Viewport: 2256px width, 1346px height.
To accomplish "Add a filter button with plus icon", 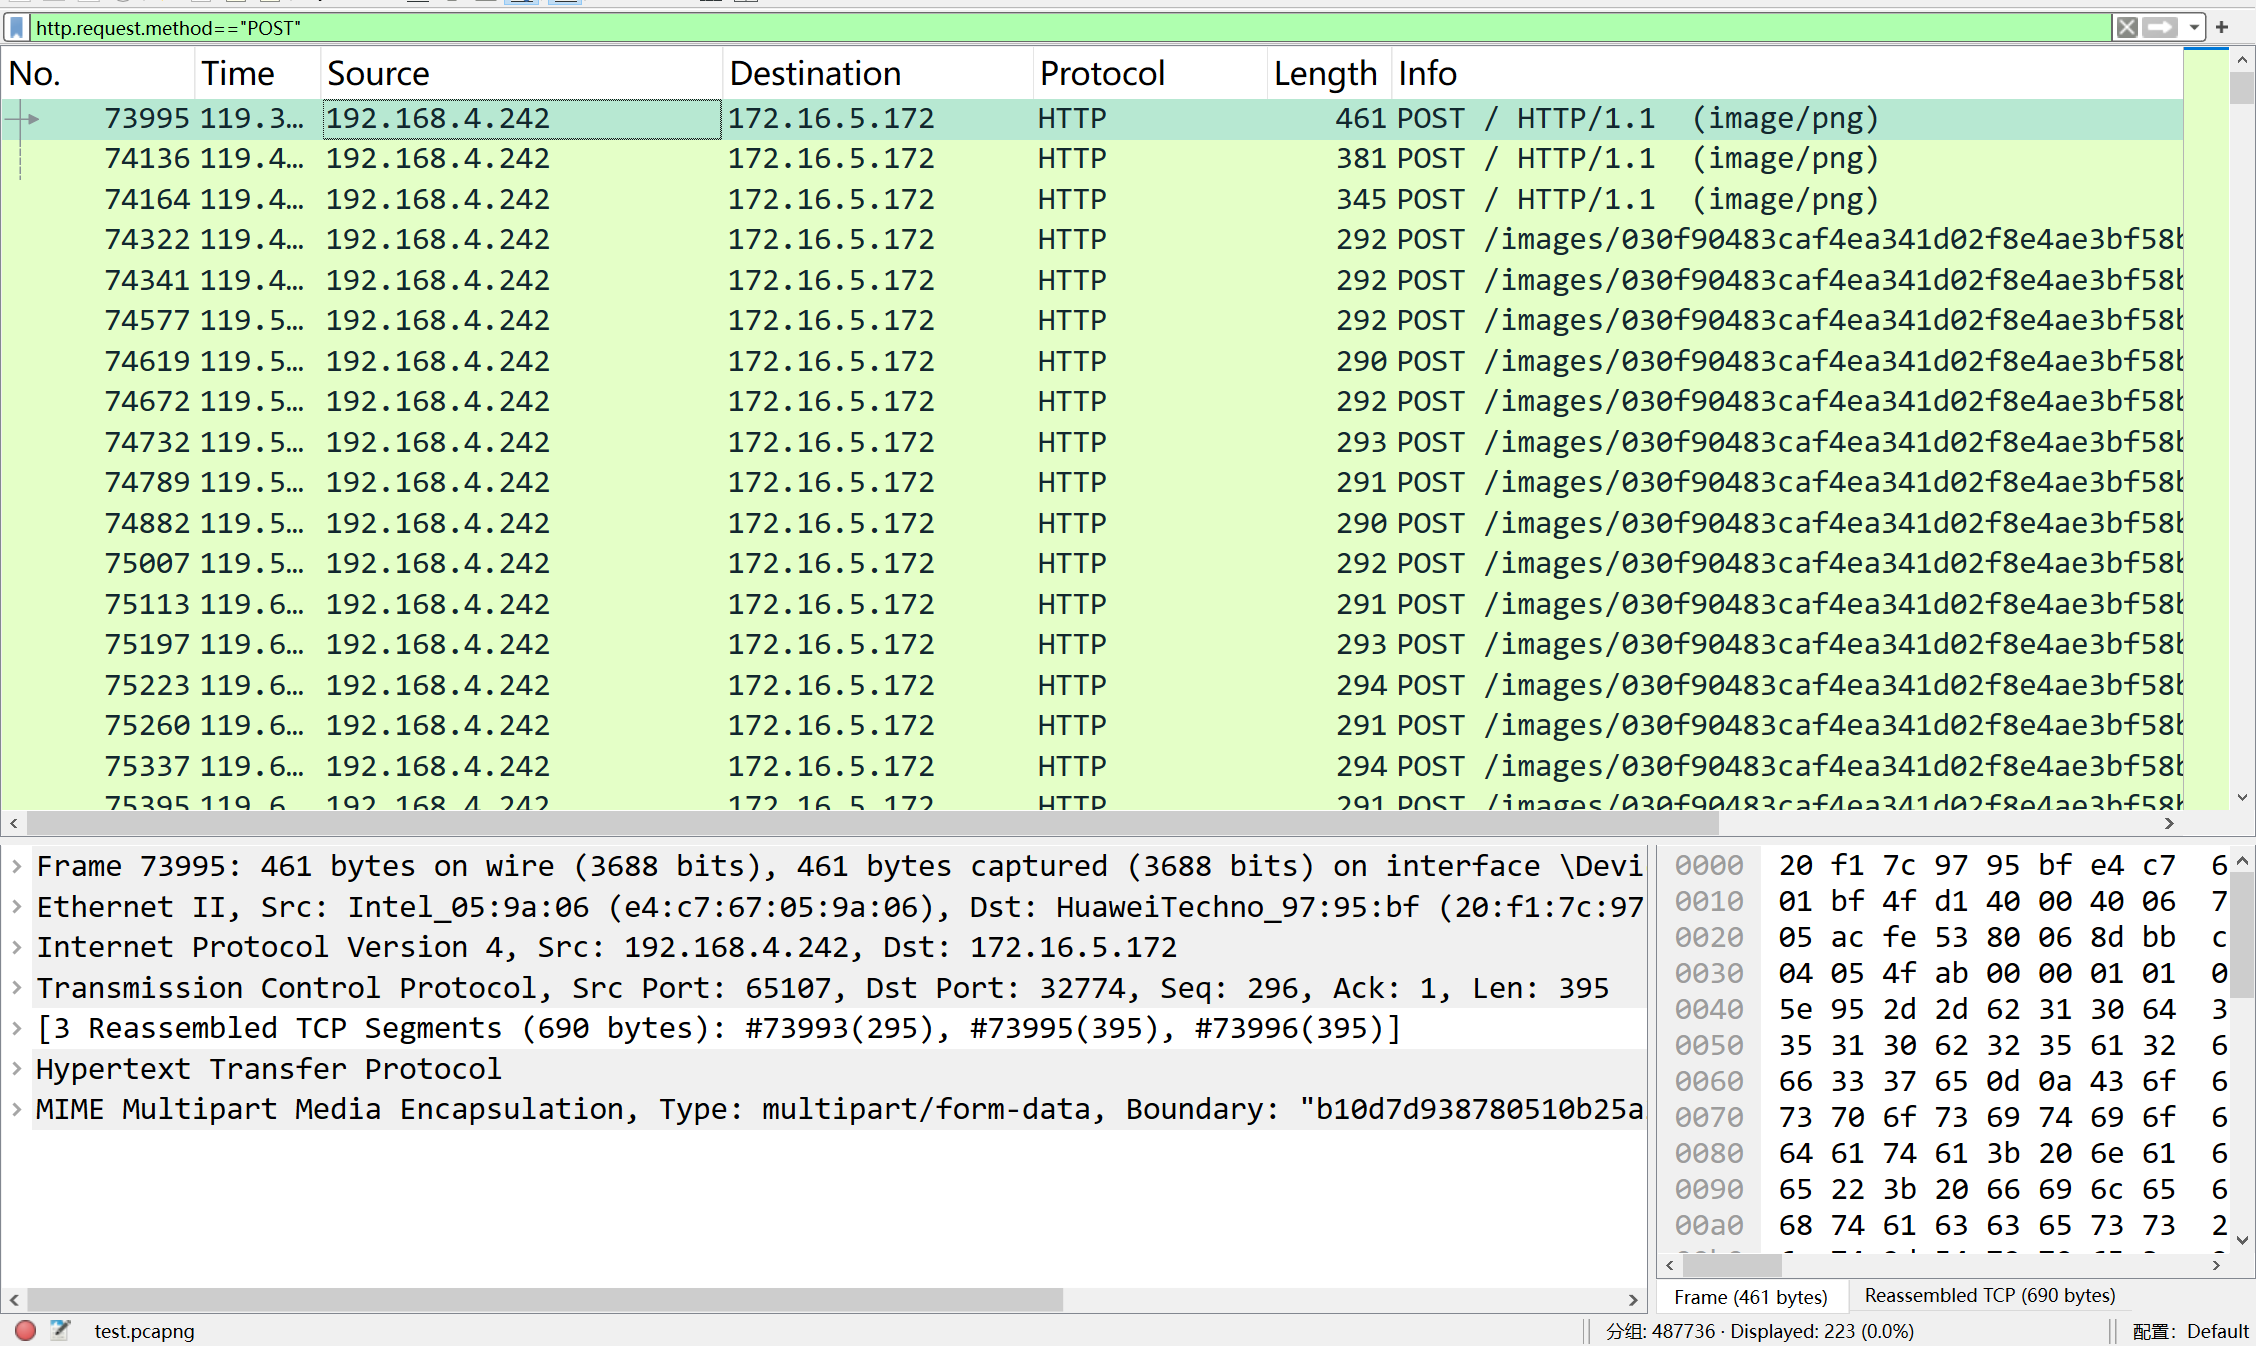I will point(2222,28).
